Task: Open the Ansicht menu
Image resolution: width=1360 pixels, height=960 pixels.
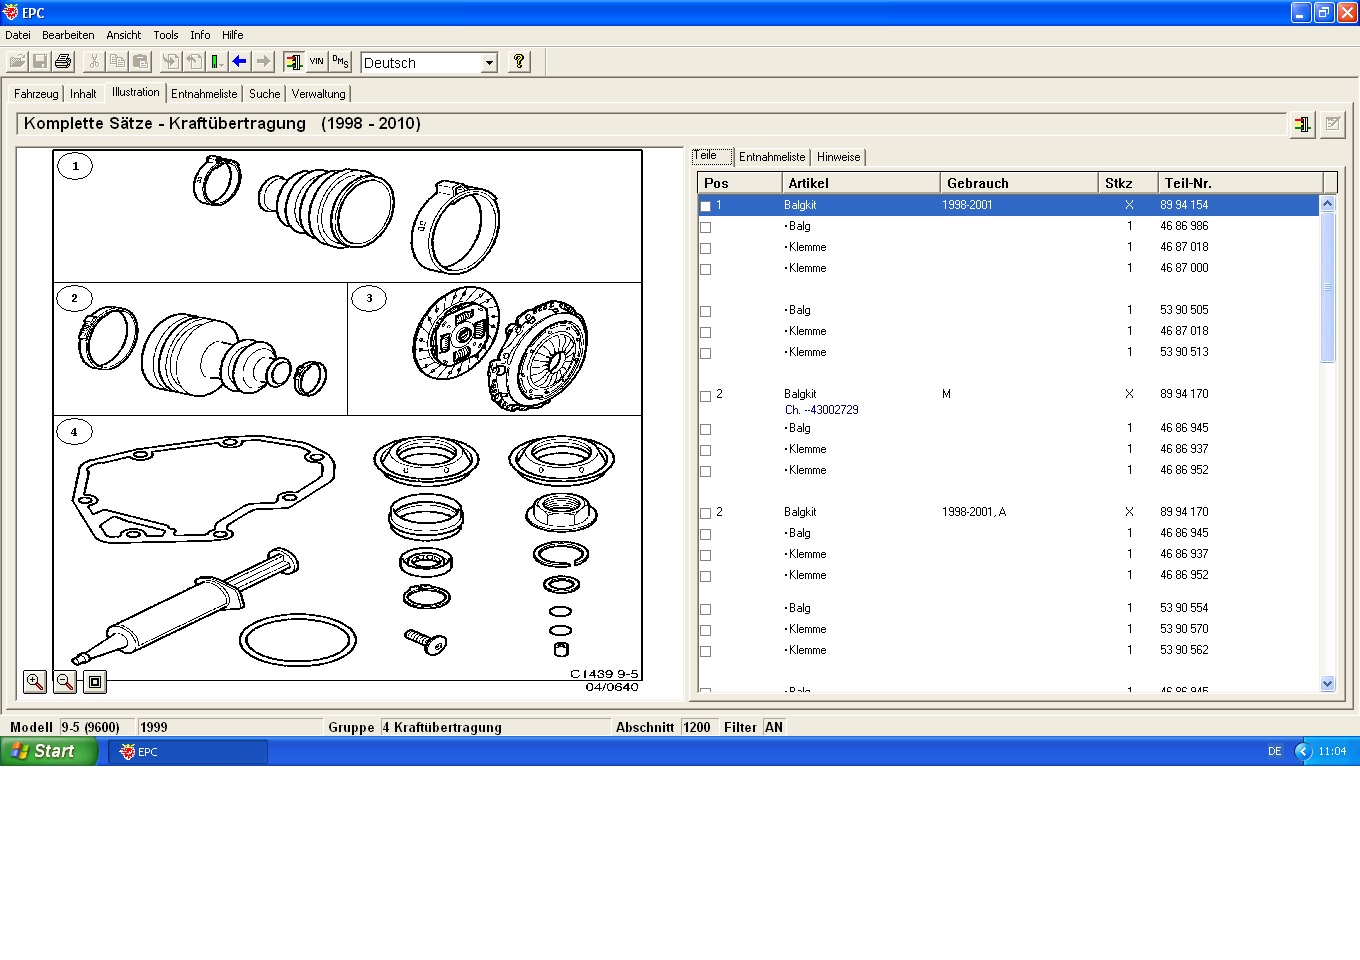Action: point(124,35)
